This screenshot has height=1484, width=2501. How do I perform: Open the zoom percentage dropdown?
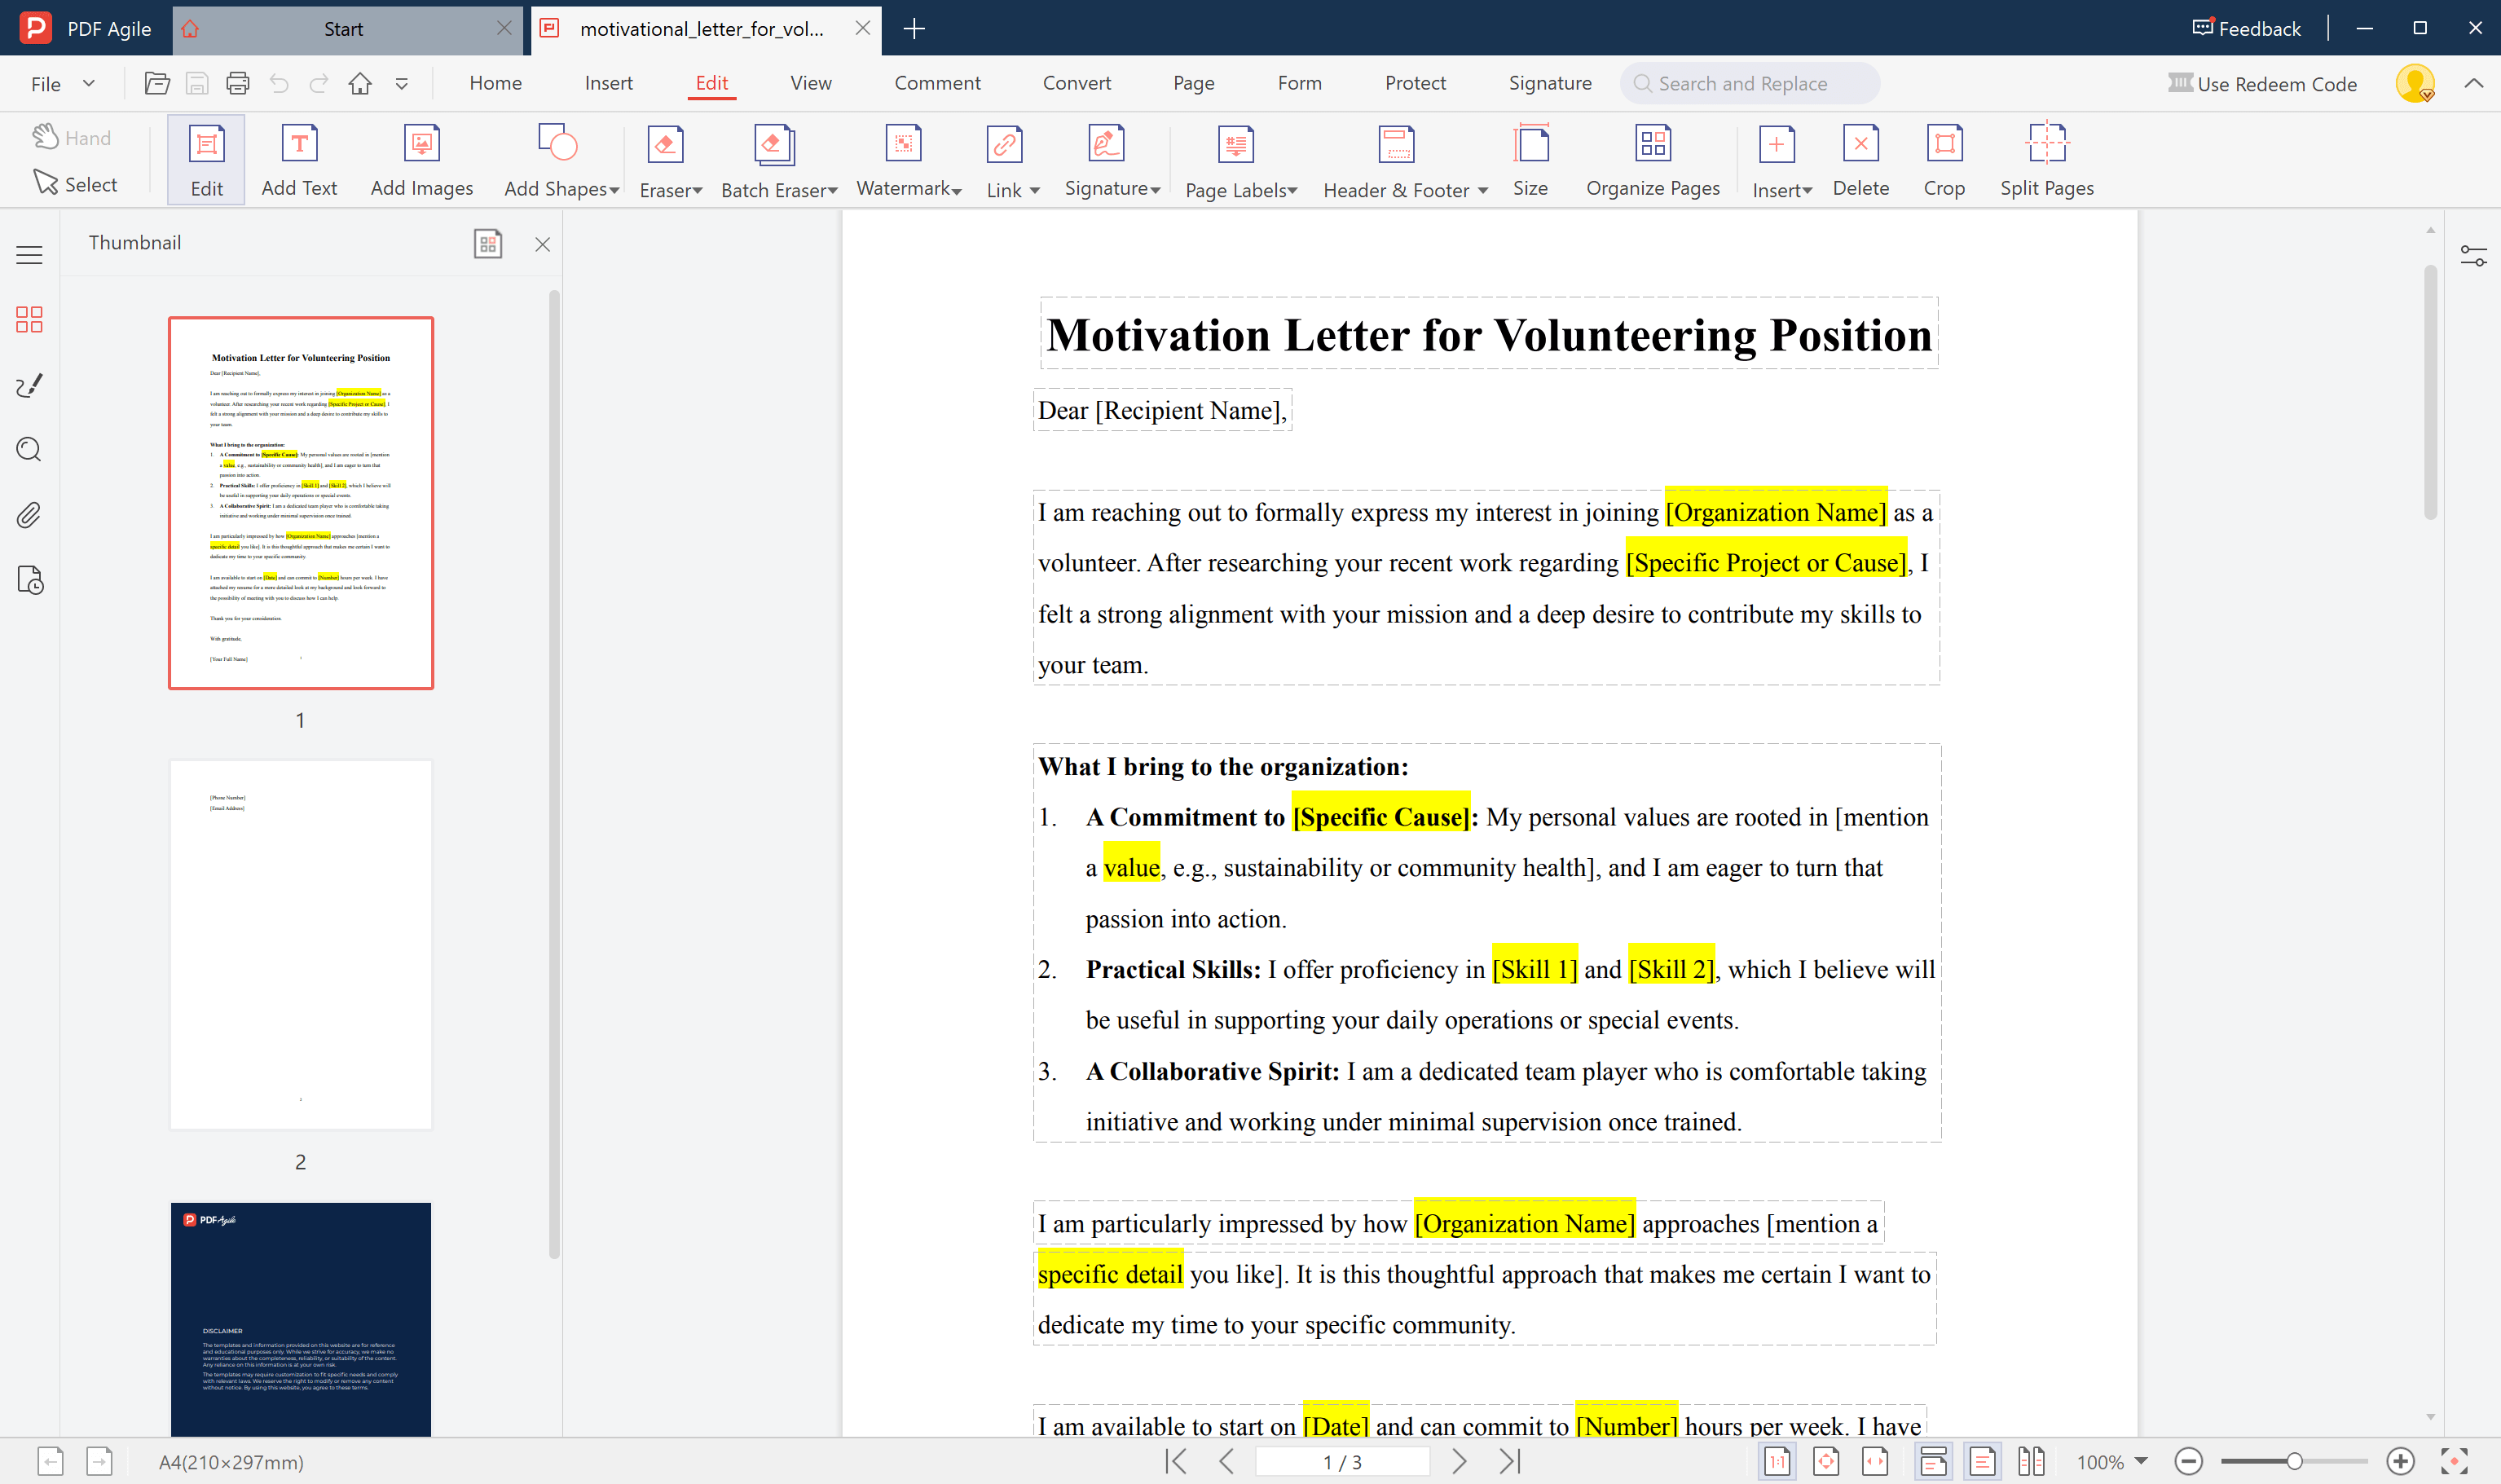click(x=2141, y=1461)
